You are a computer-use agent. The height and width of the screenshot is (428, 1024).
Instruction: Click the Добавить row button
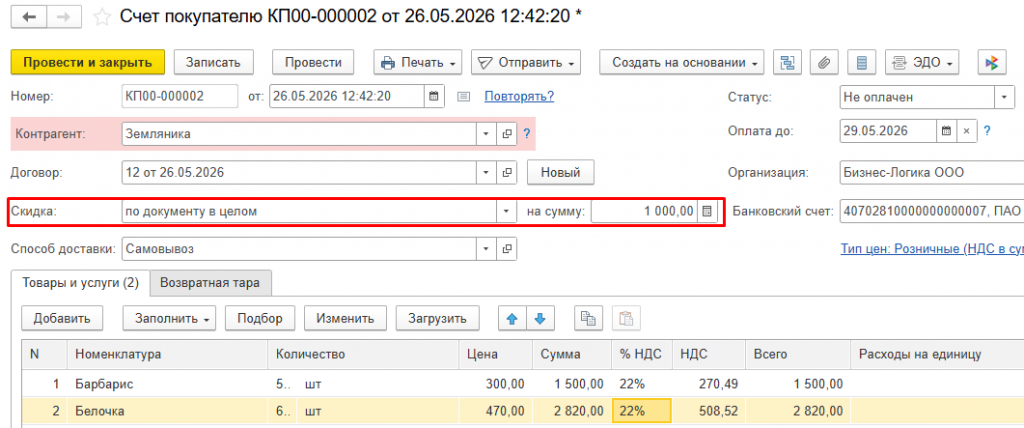[x=63, y=318]
